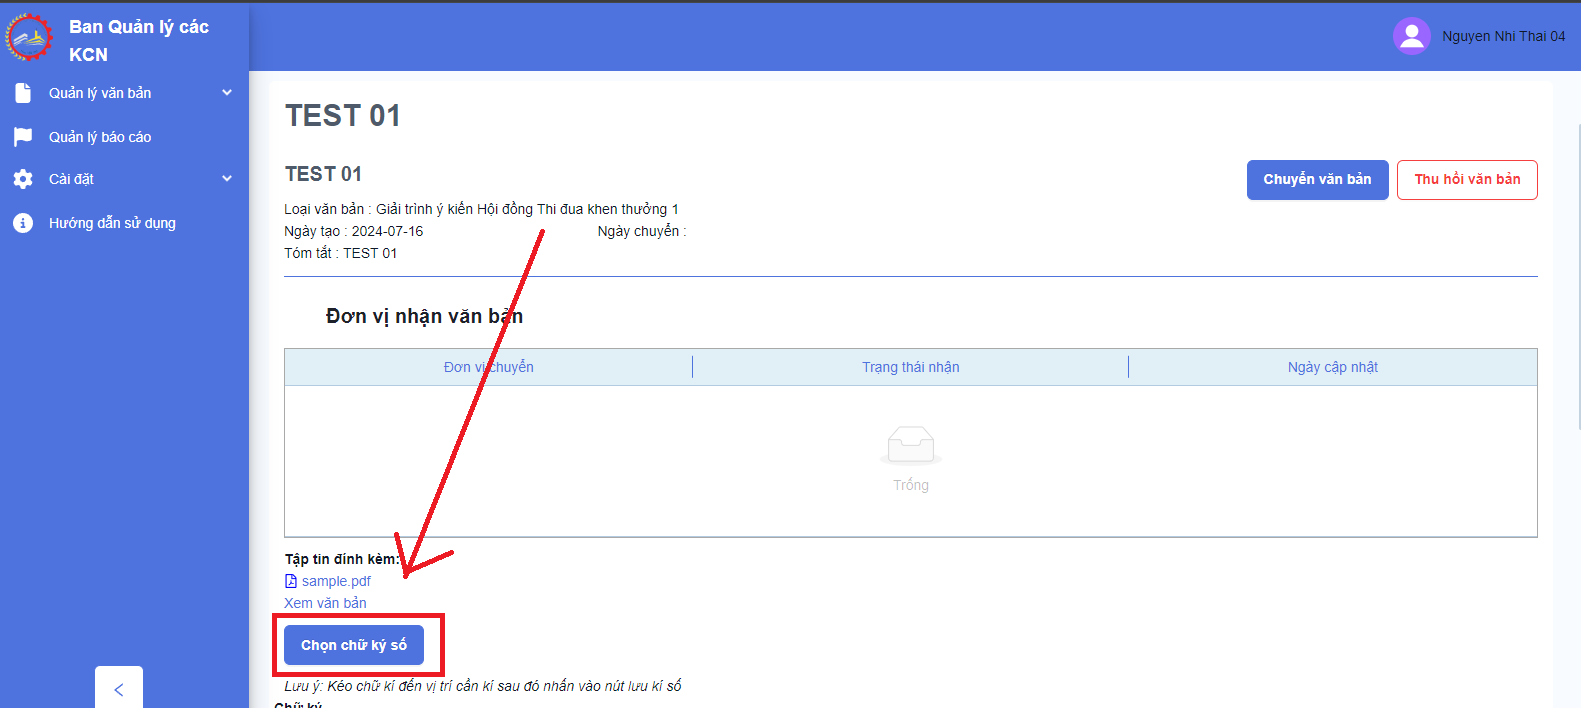This screenshot has height=708, width=1581.
Task: Click the Nguyen Nhi Thai 04 username
Action: 1503,36
